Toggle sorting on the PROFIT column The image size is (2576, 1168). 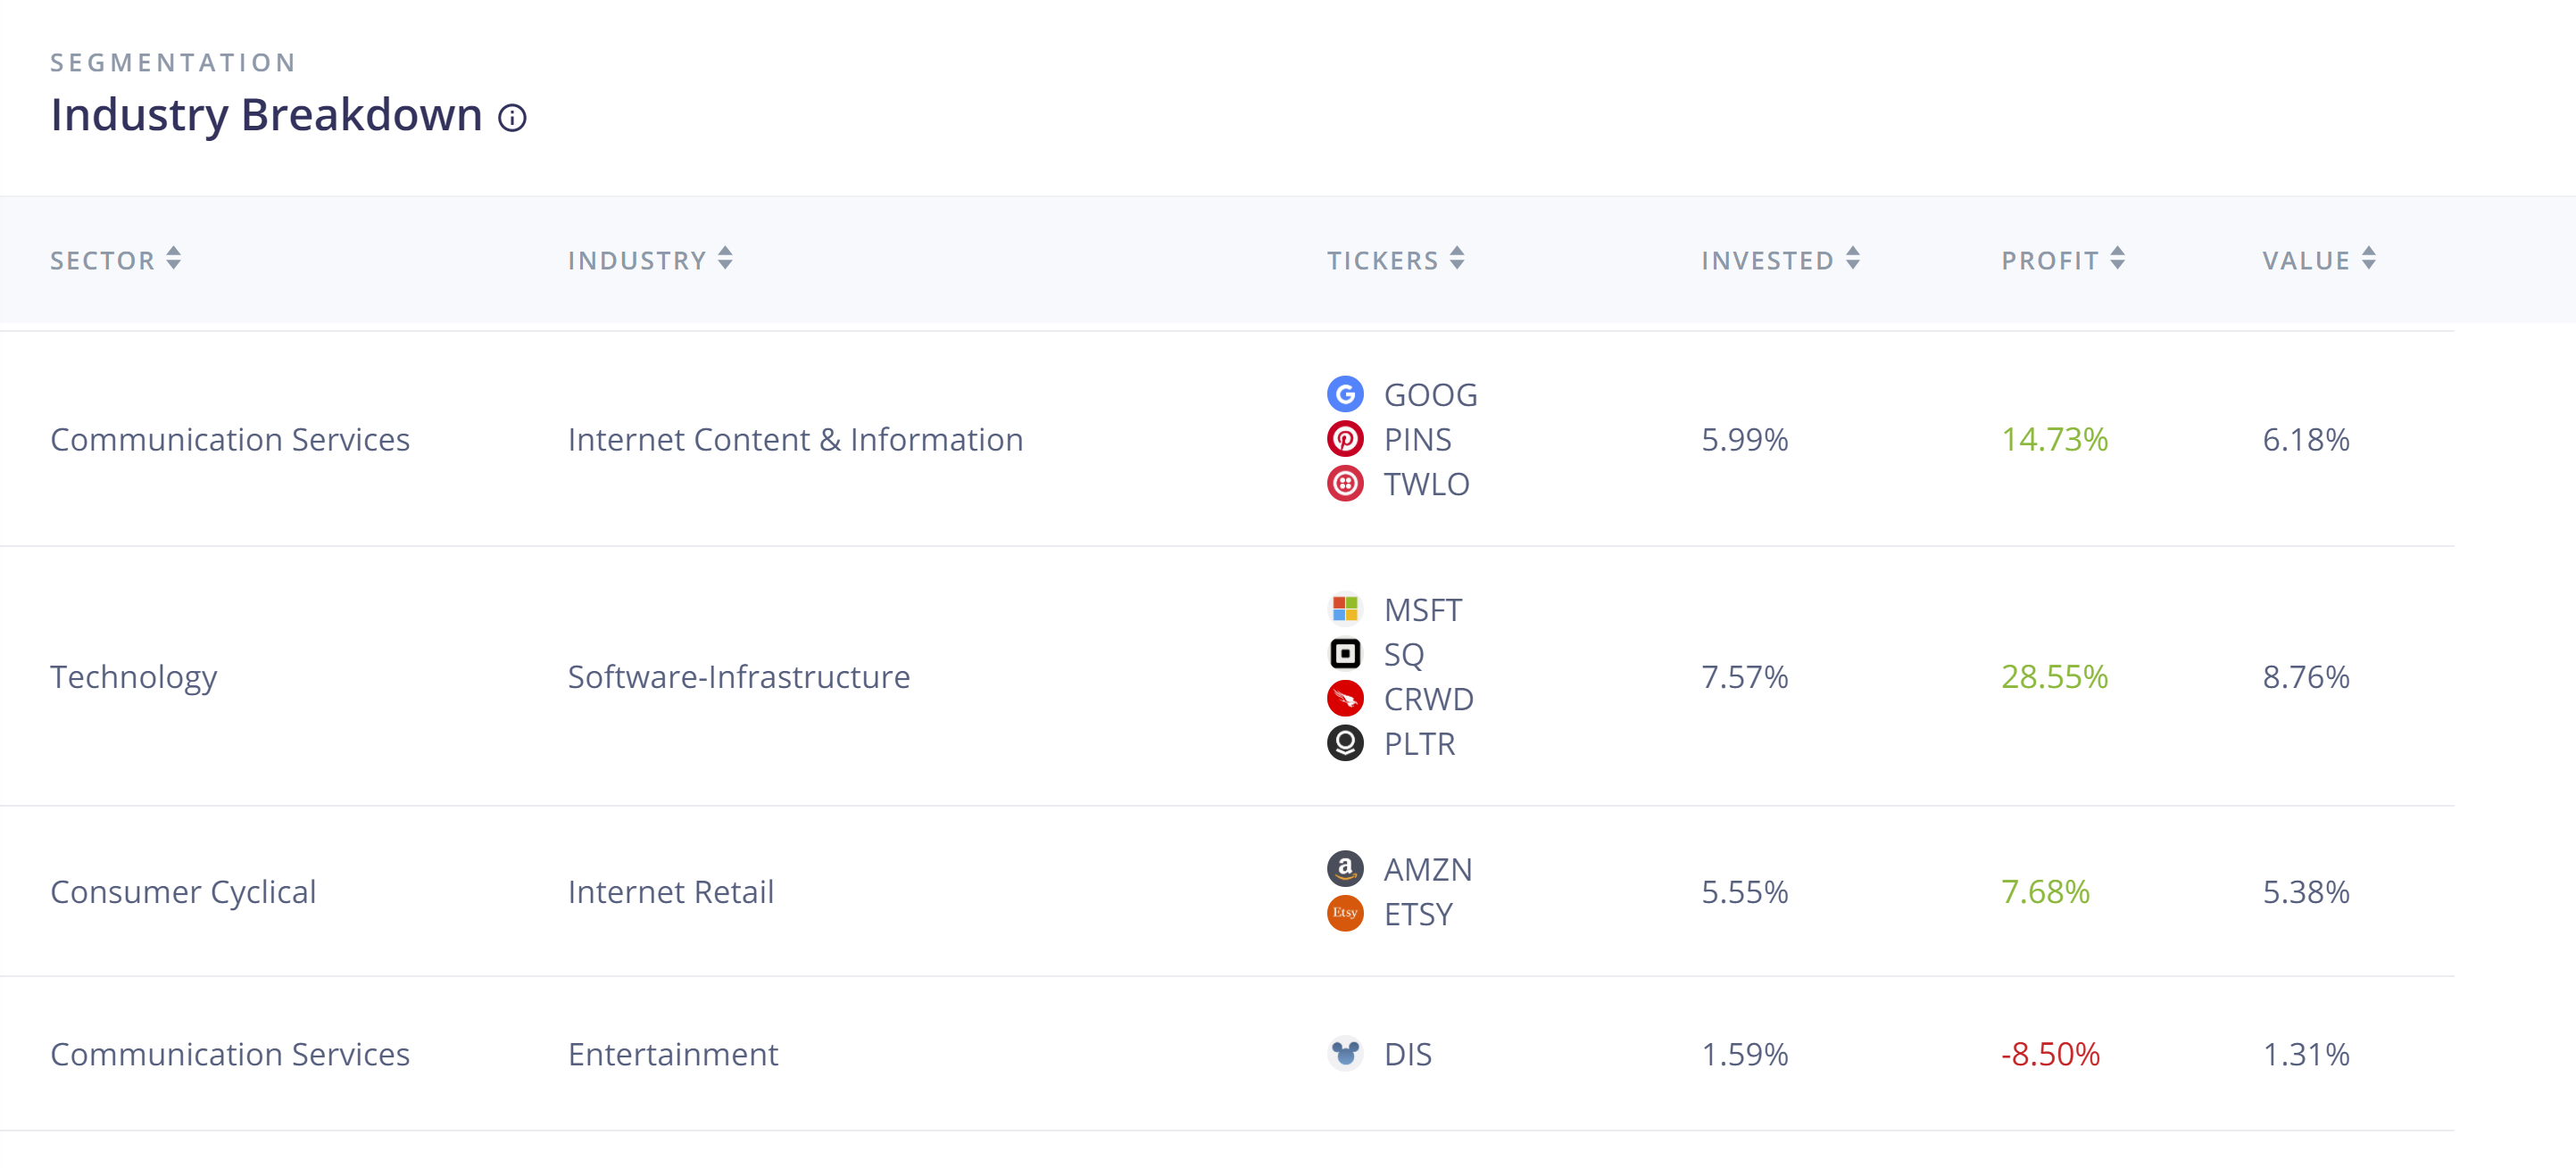tap(2117, 259)
